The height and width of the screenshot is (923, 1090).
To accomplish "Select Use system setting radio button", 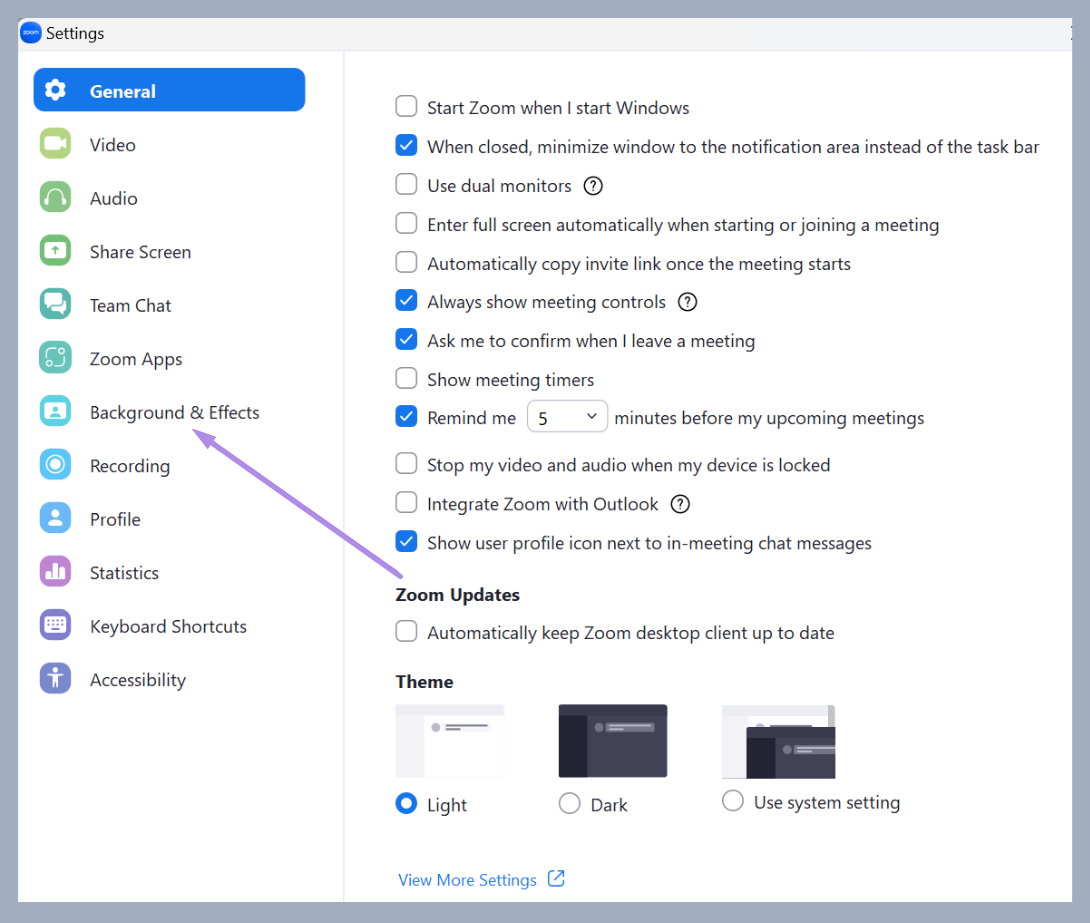I will click(x=733, y=801).
